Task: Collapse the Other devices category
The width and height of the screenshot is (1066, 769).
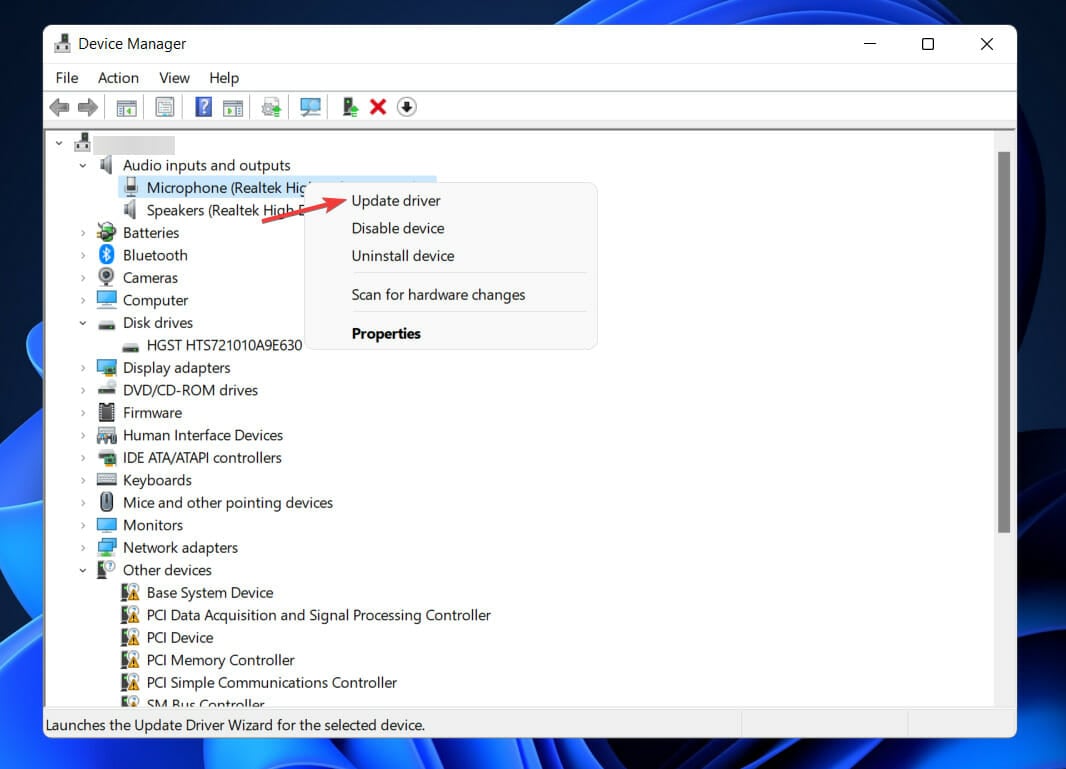Action: pos(83,570)
